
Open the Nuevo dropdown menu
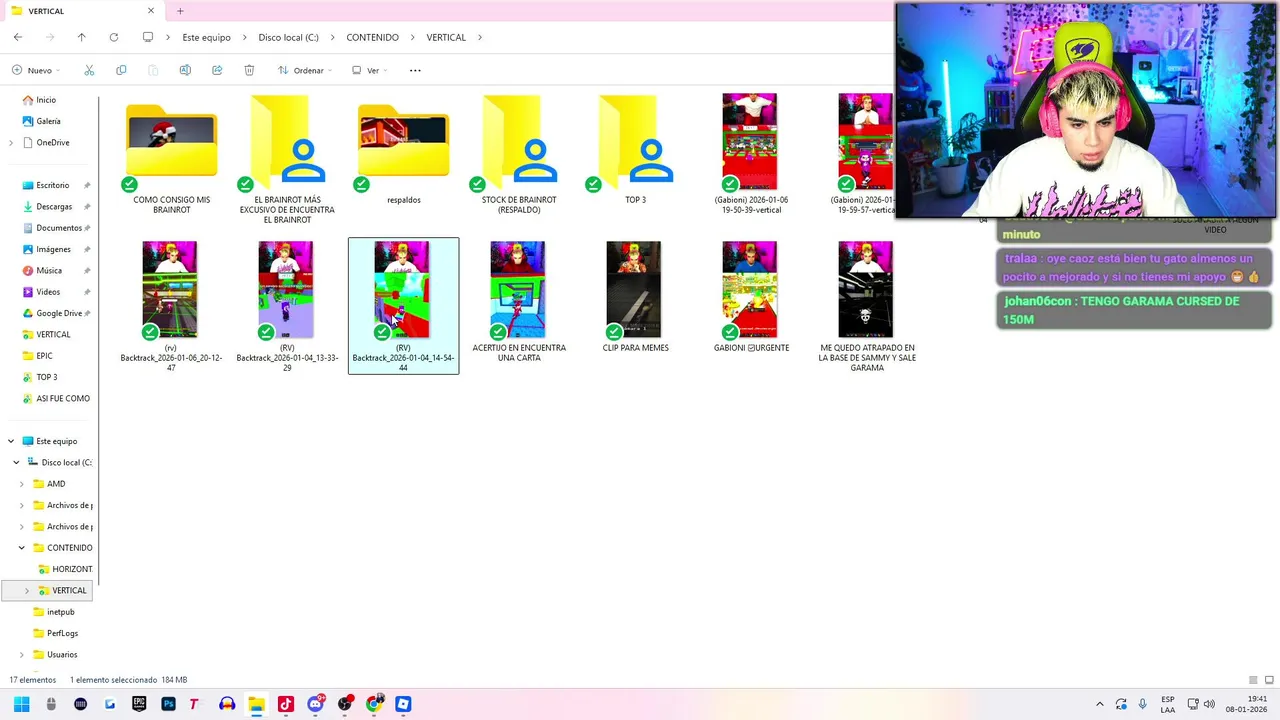[x=36, y=70]
